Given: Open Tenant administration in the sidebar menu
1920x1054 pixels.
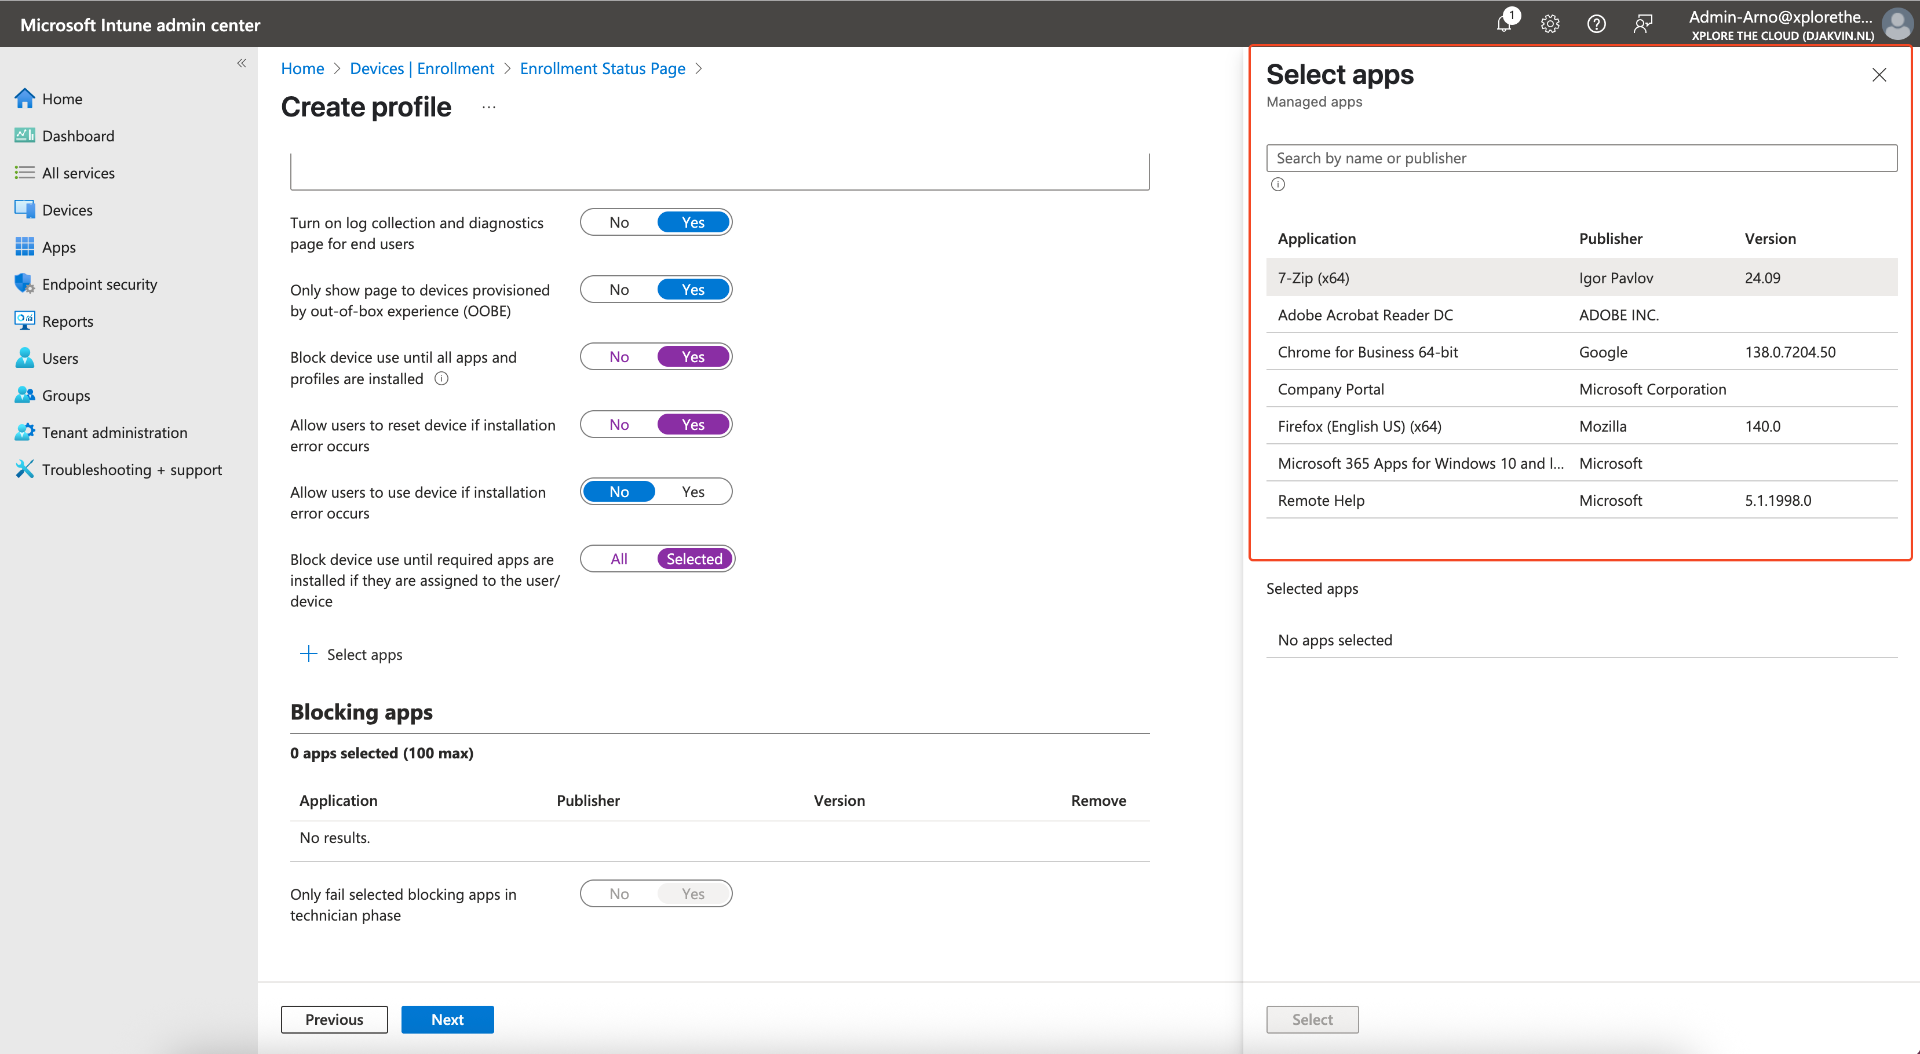Looking at the screenshot, I should pyautogui.click(x=115, y=432).
